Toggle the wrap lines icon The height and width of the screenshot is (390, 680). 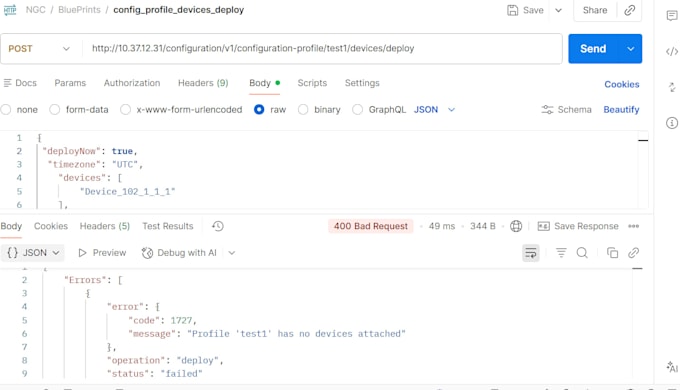tap(531, 253)
